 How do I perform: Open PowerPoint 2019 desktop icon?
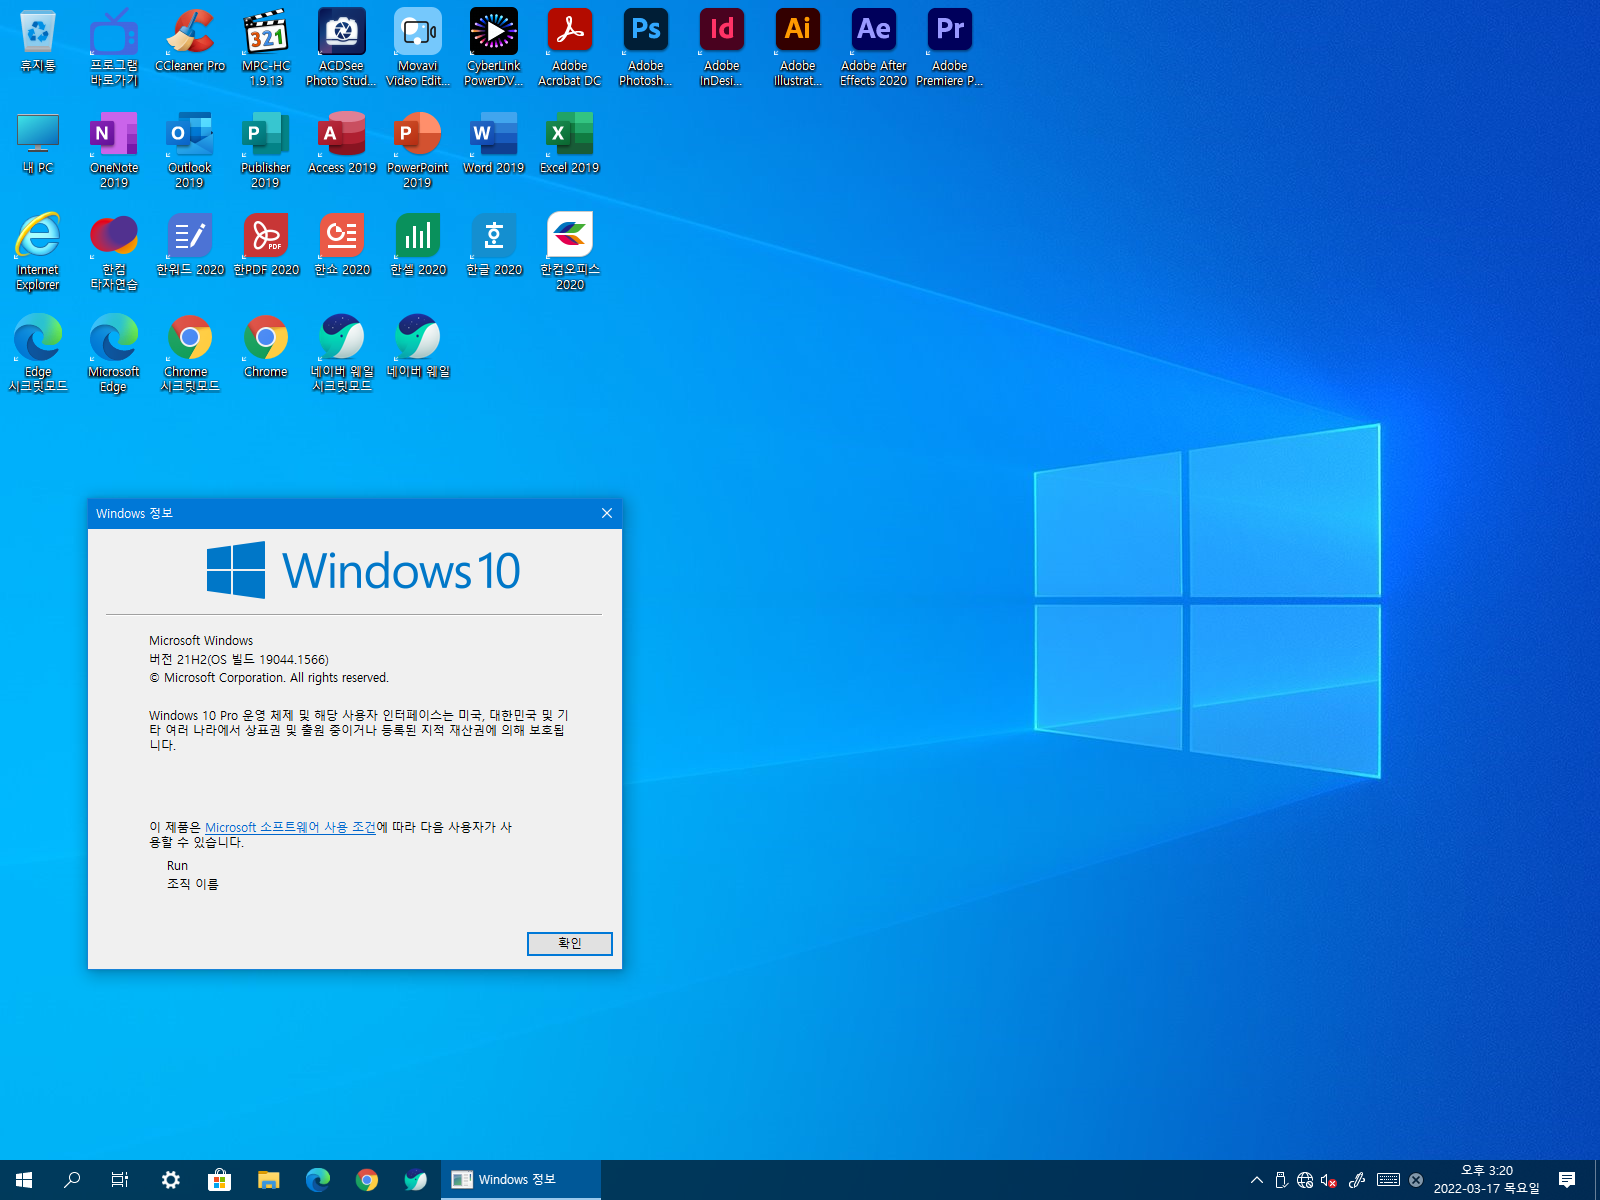(418, 150)
